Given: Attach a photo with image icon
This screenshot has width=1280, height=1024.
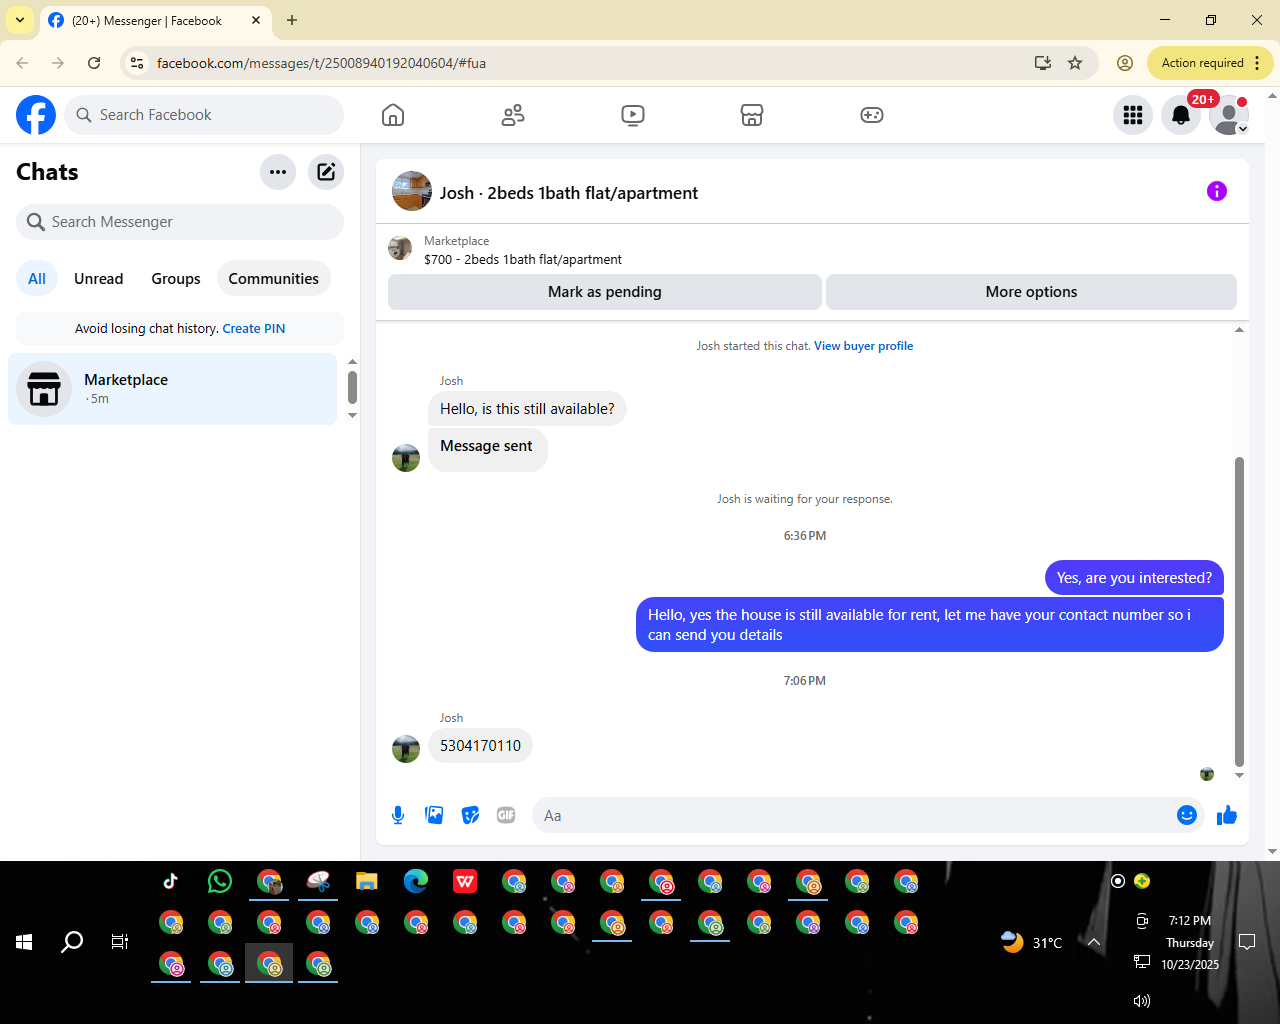Looking at the screenshot, I should 434,815.
